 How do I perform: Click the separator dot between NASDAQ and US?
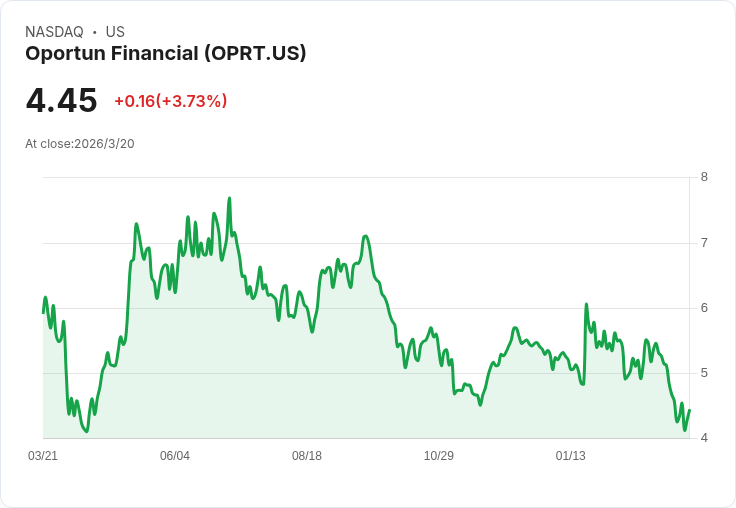(x=94, y=32)
